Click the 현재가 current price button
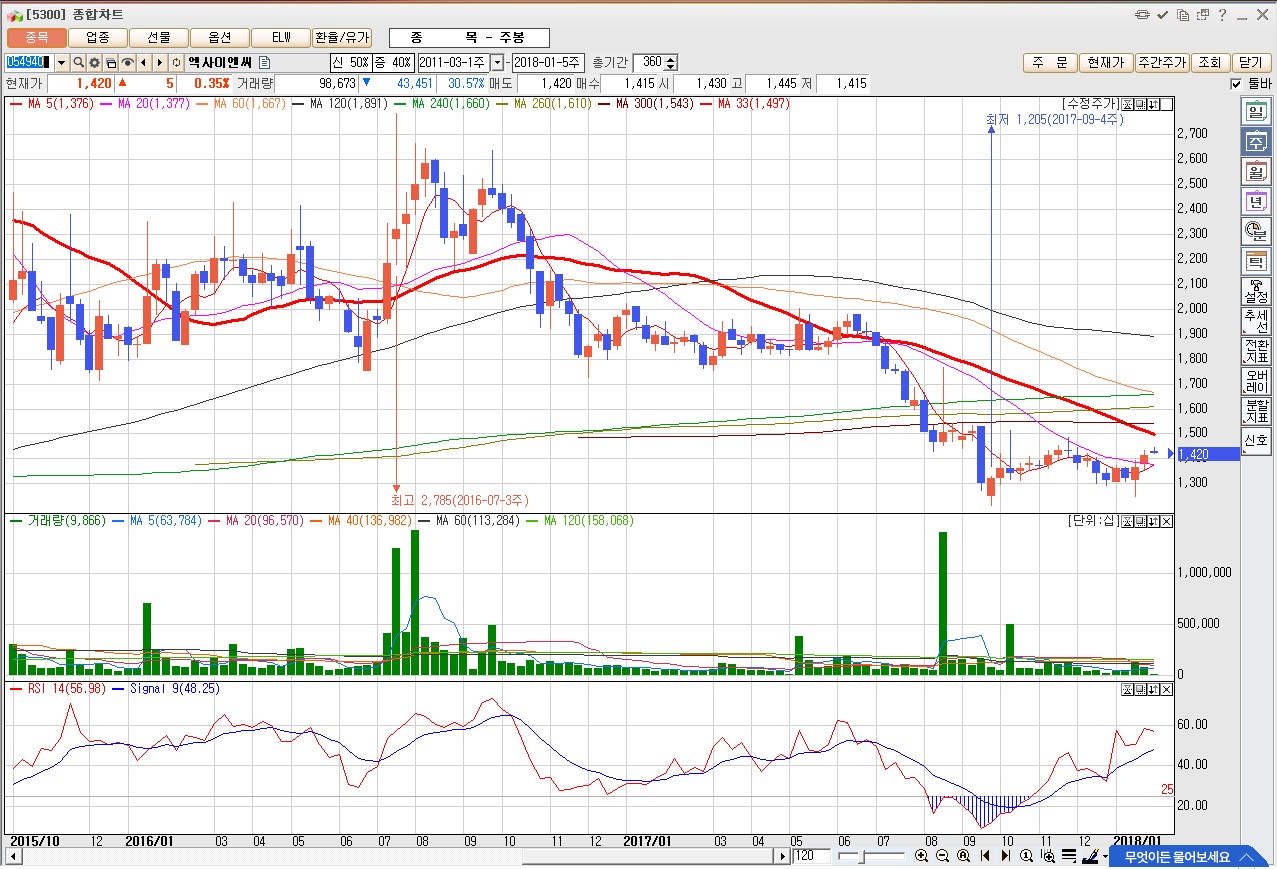This screenshot has height=869, width=1277. 1106,62
